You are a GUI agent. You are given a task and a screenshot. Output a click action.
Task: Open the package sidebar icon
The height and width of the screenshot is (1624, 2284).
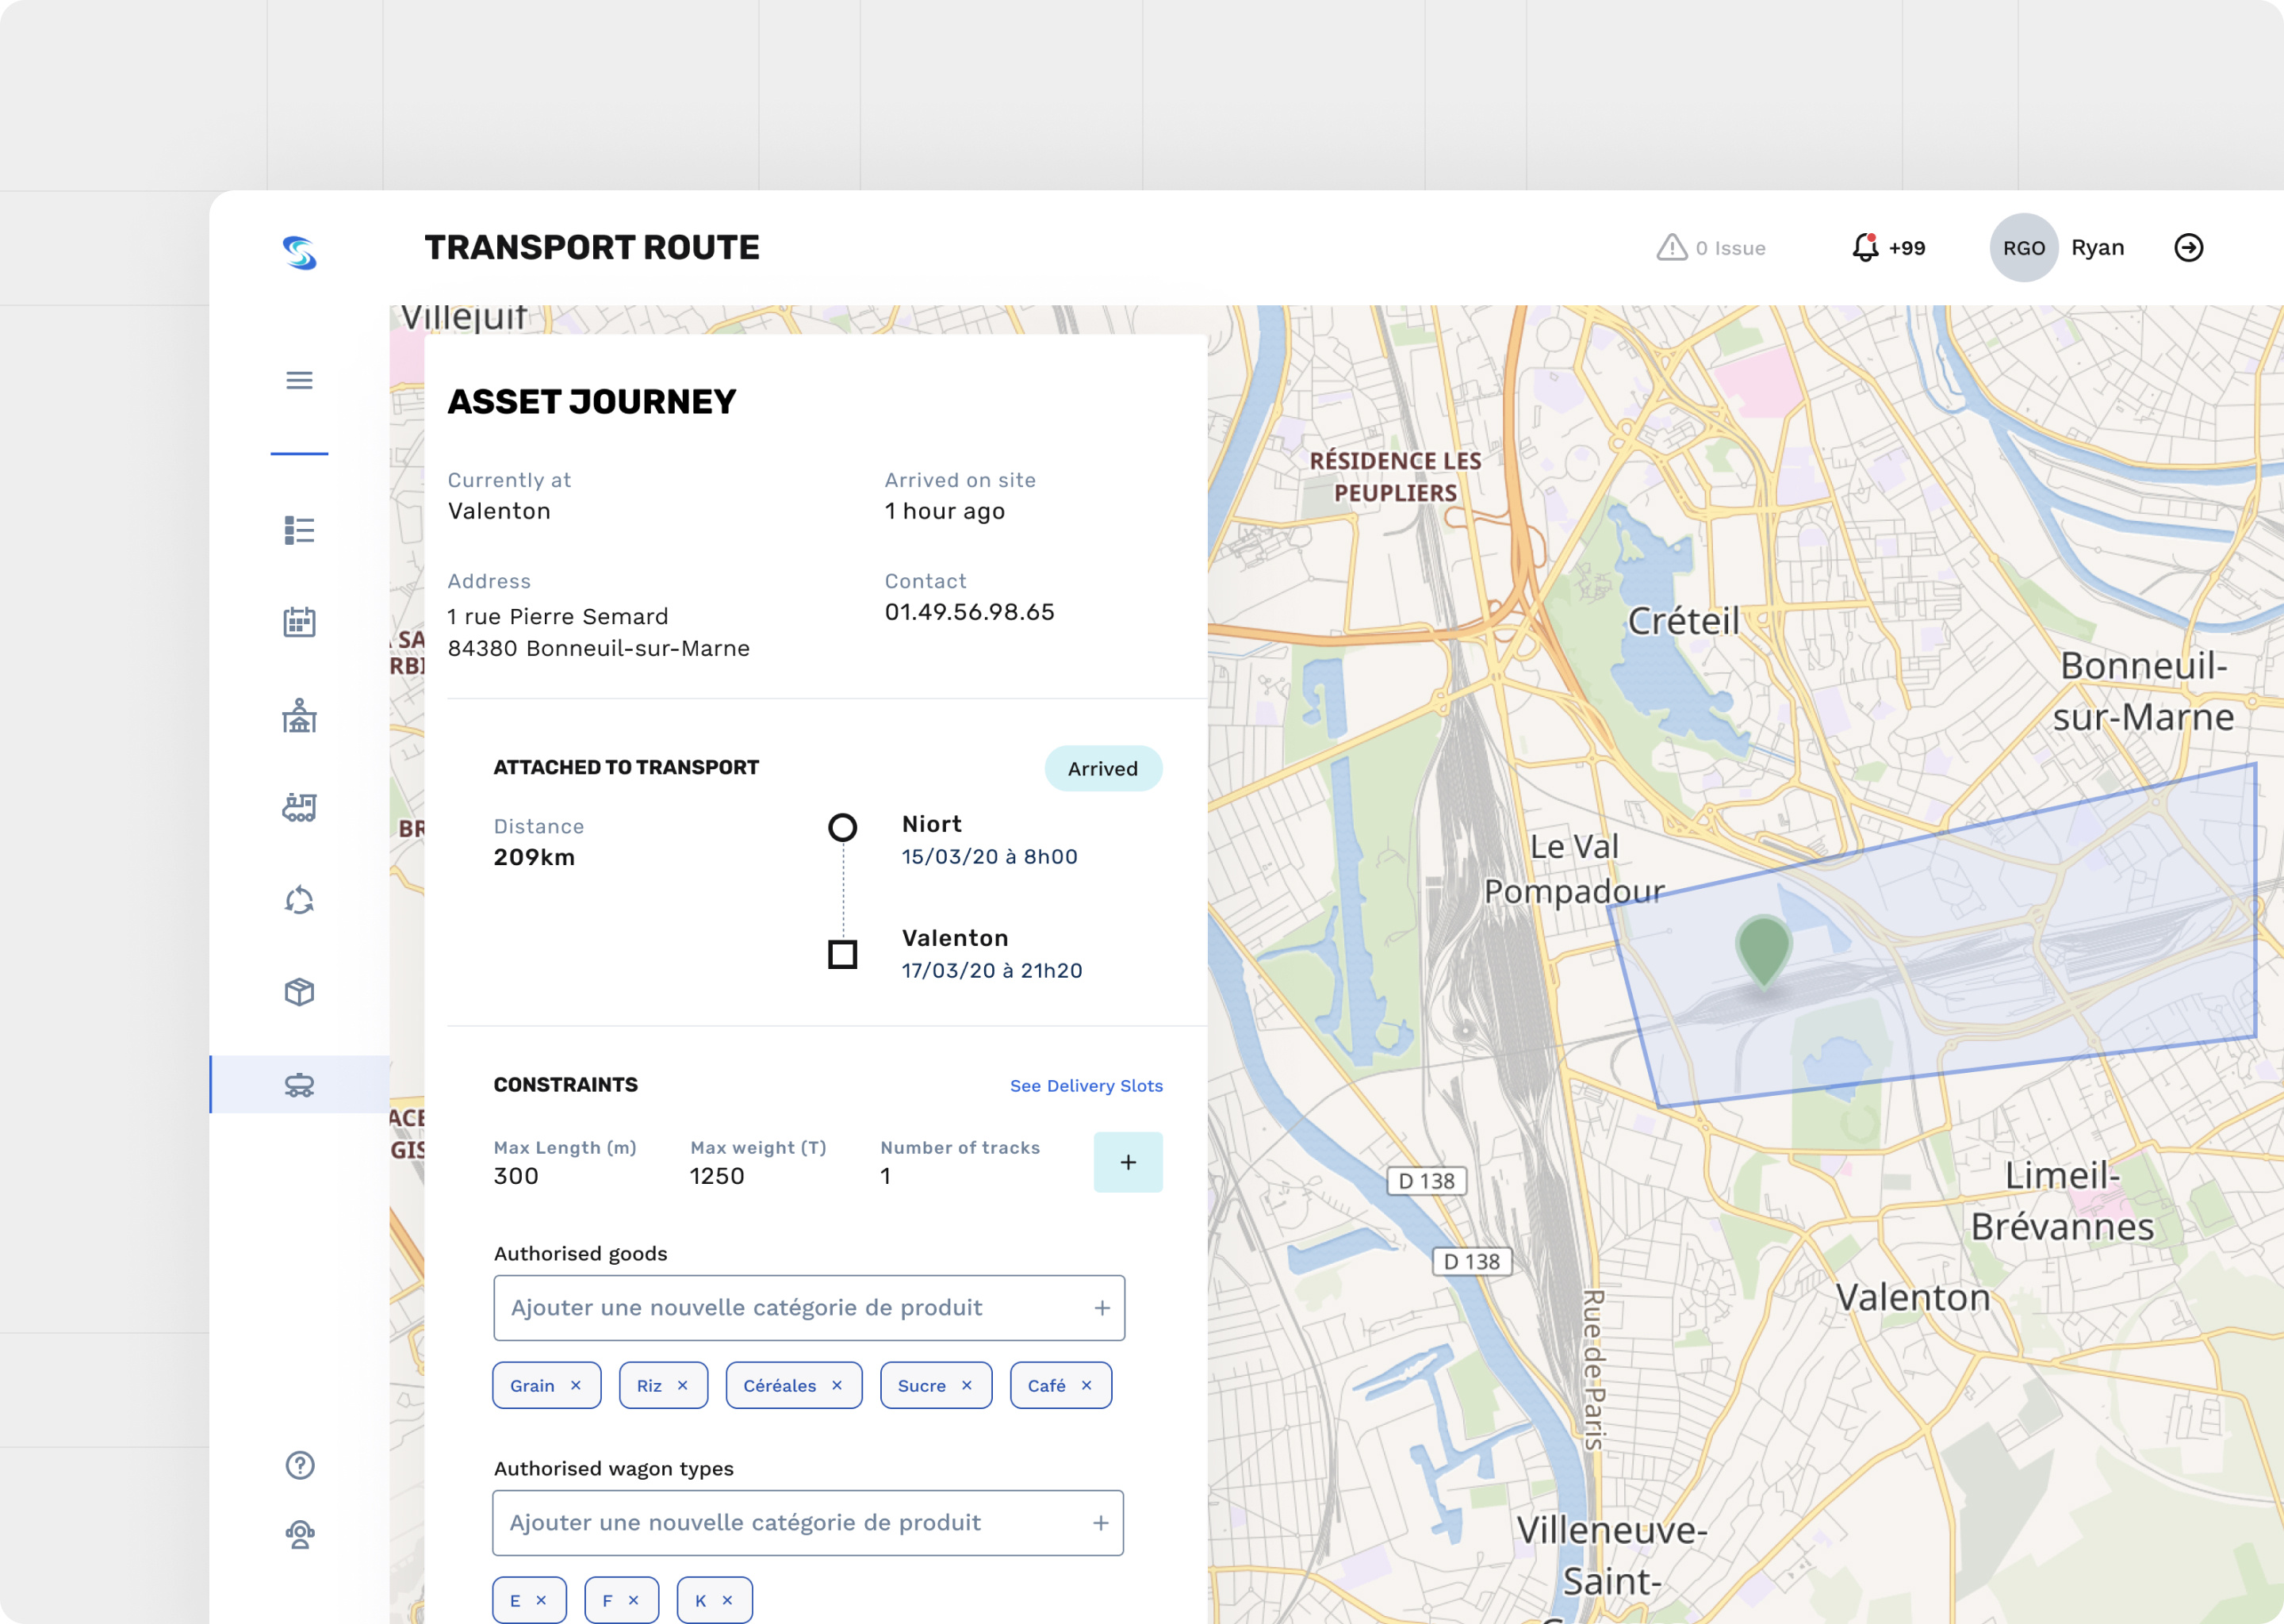coord(298,991)
